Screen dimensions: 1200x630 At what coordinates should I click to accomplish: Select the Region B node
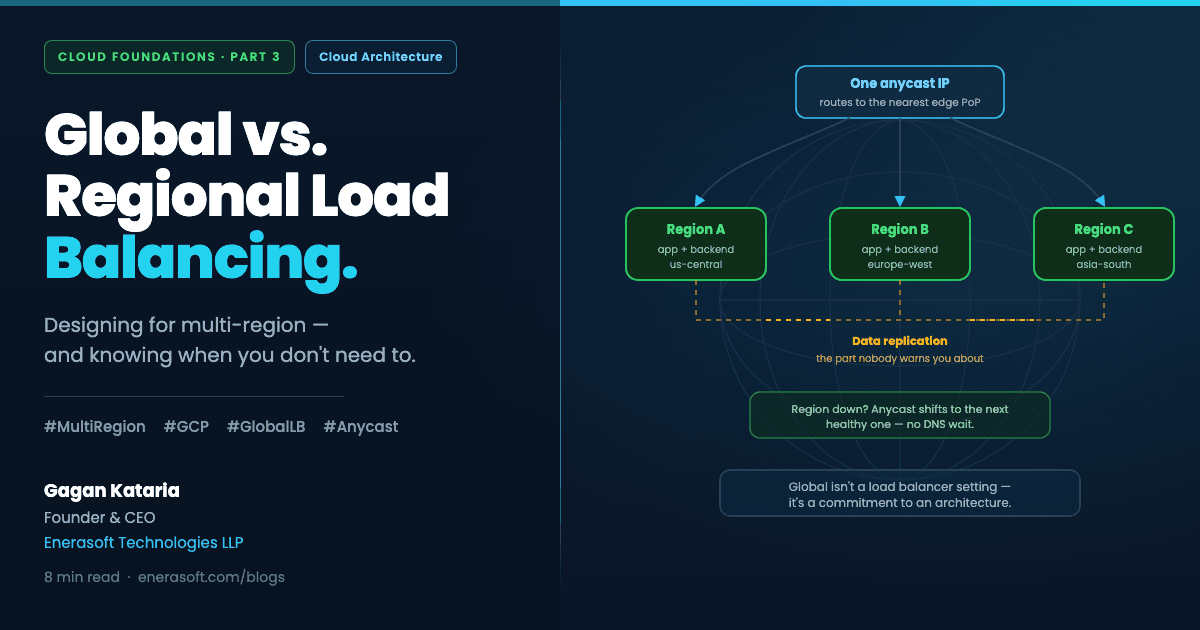point(900,244)
